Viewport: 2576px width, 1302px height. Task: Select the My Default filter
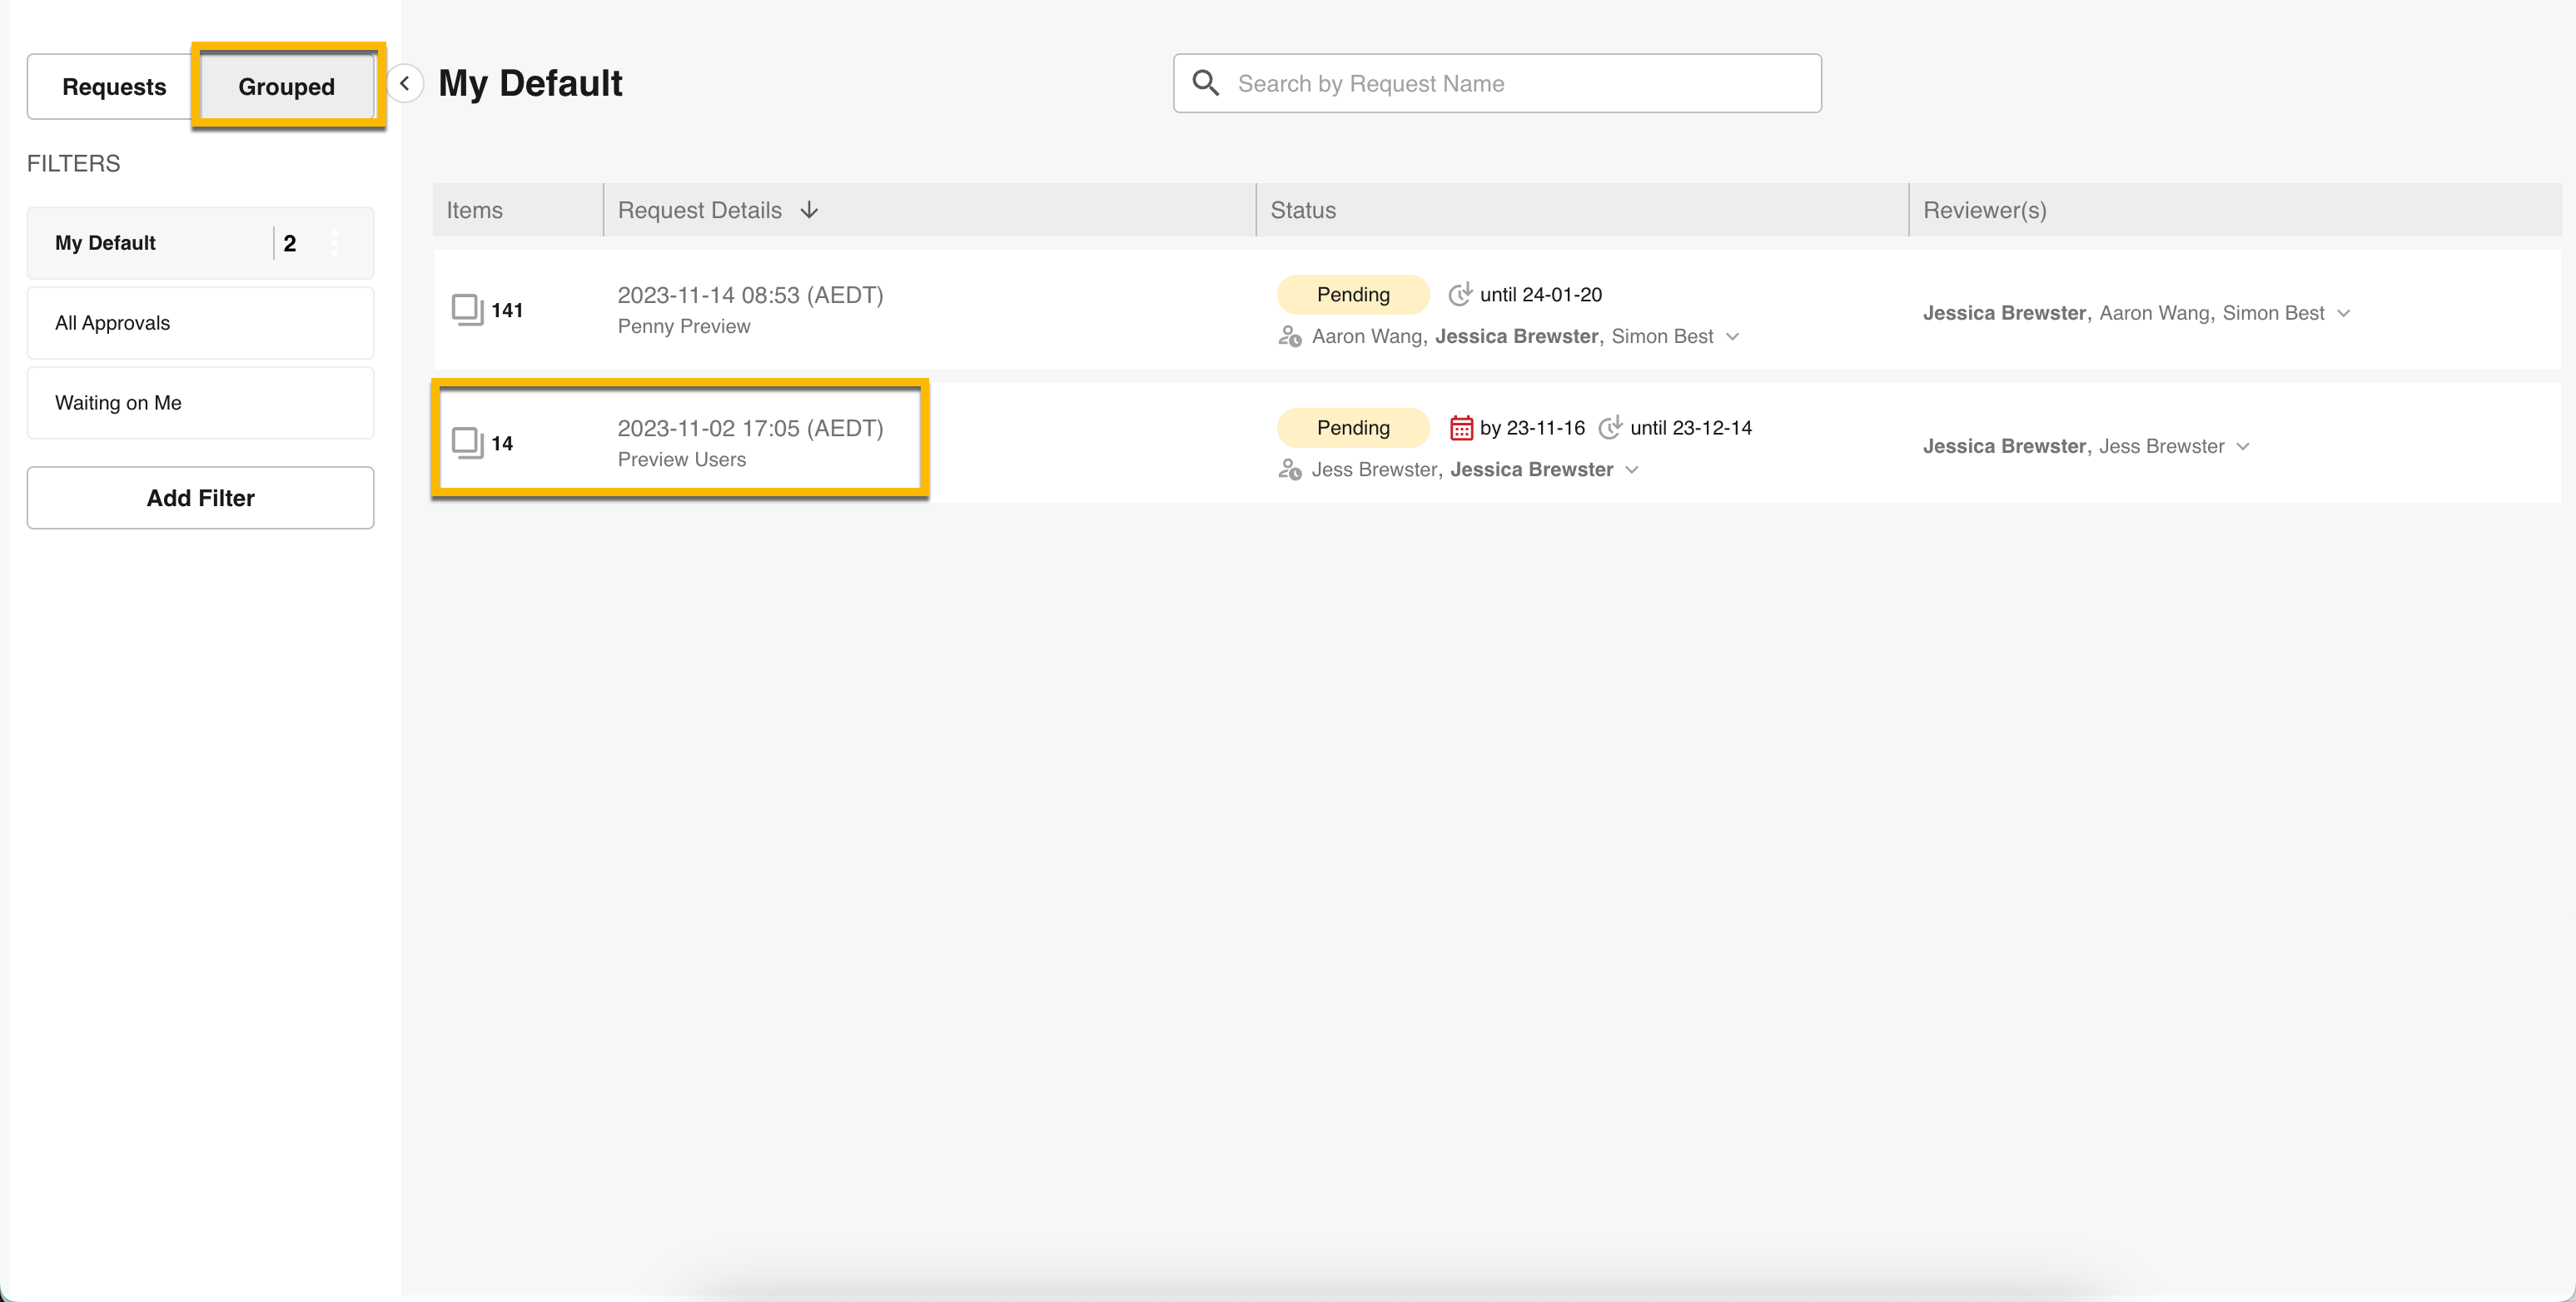(x=200, y=243)
